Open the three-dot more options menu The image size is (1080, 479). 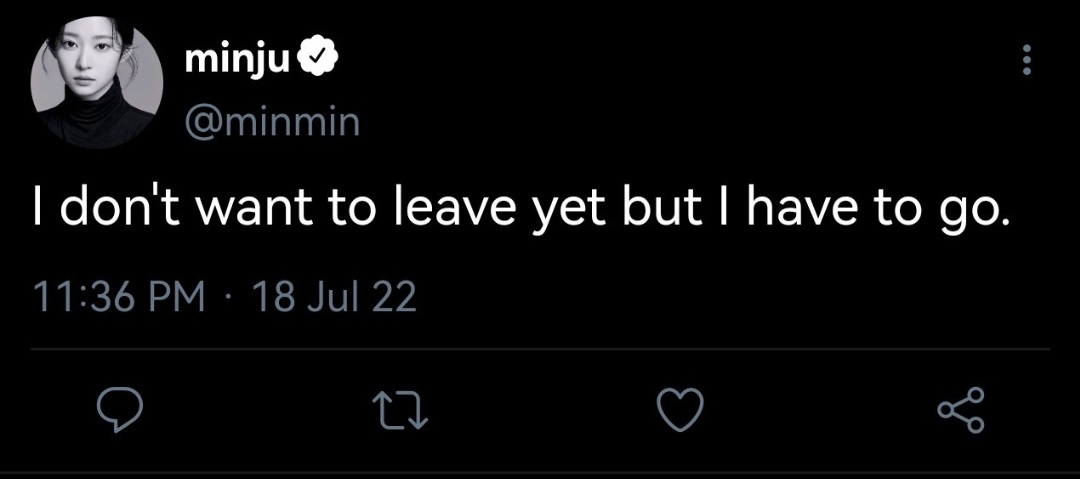[x=1027, y=60]
